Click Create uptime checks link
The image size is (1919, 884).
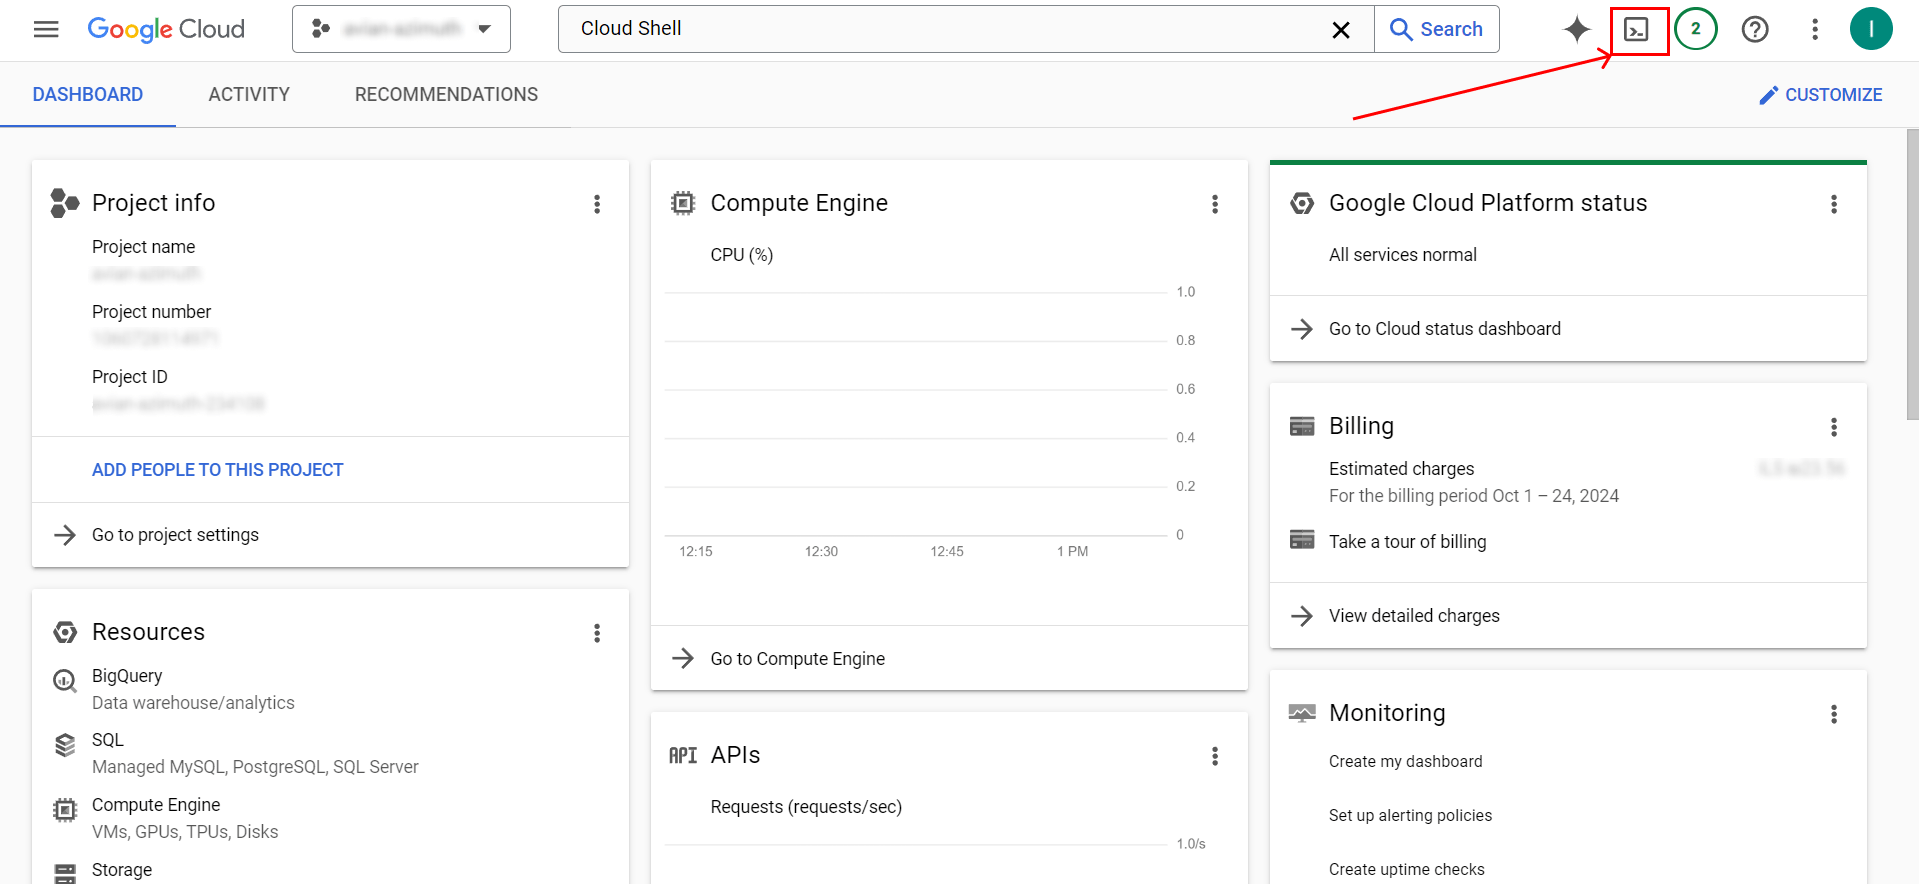(x=1406, y=870)
